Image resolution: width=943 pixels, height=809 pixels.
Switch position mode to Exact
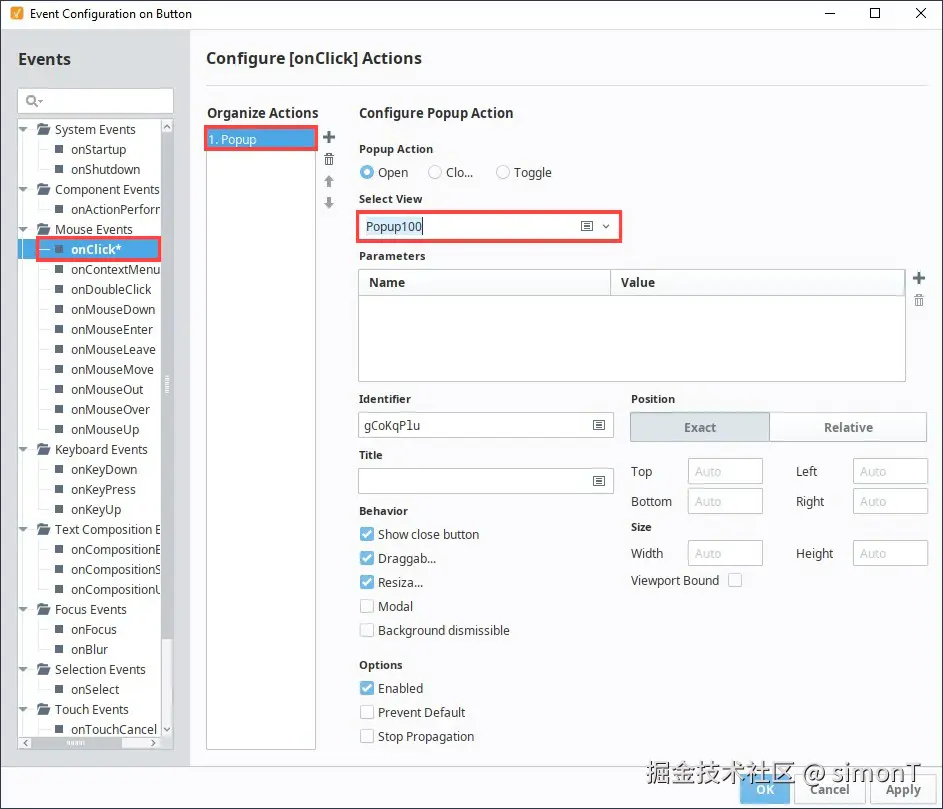699,427
